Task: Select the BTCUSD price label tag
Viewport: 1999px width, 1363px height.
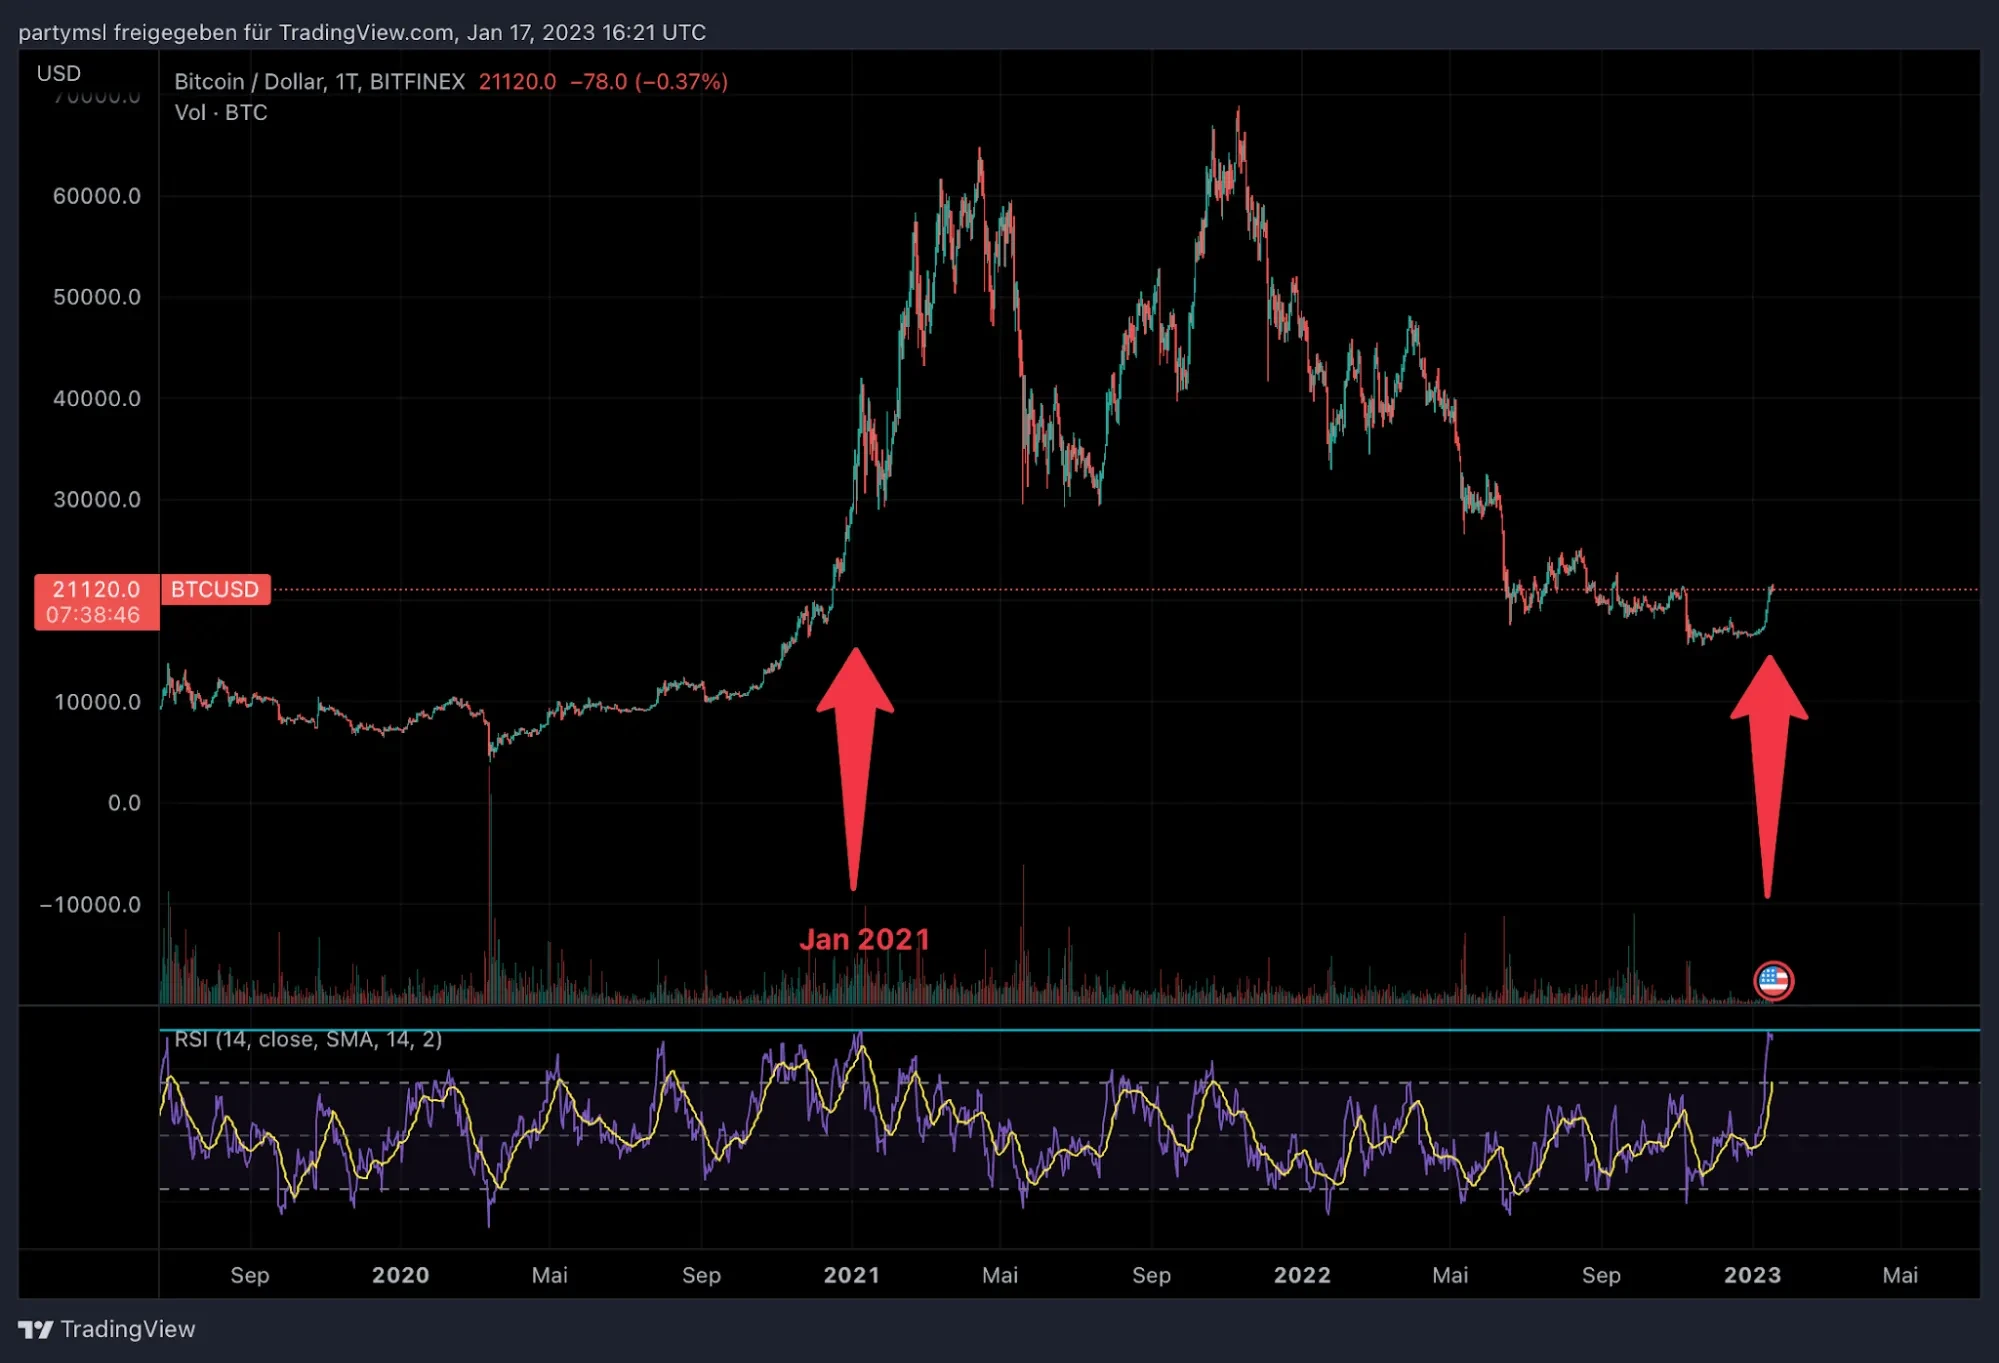Action: [214, 589]
